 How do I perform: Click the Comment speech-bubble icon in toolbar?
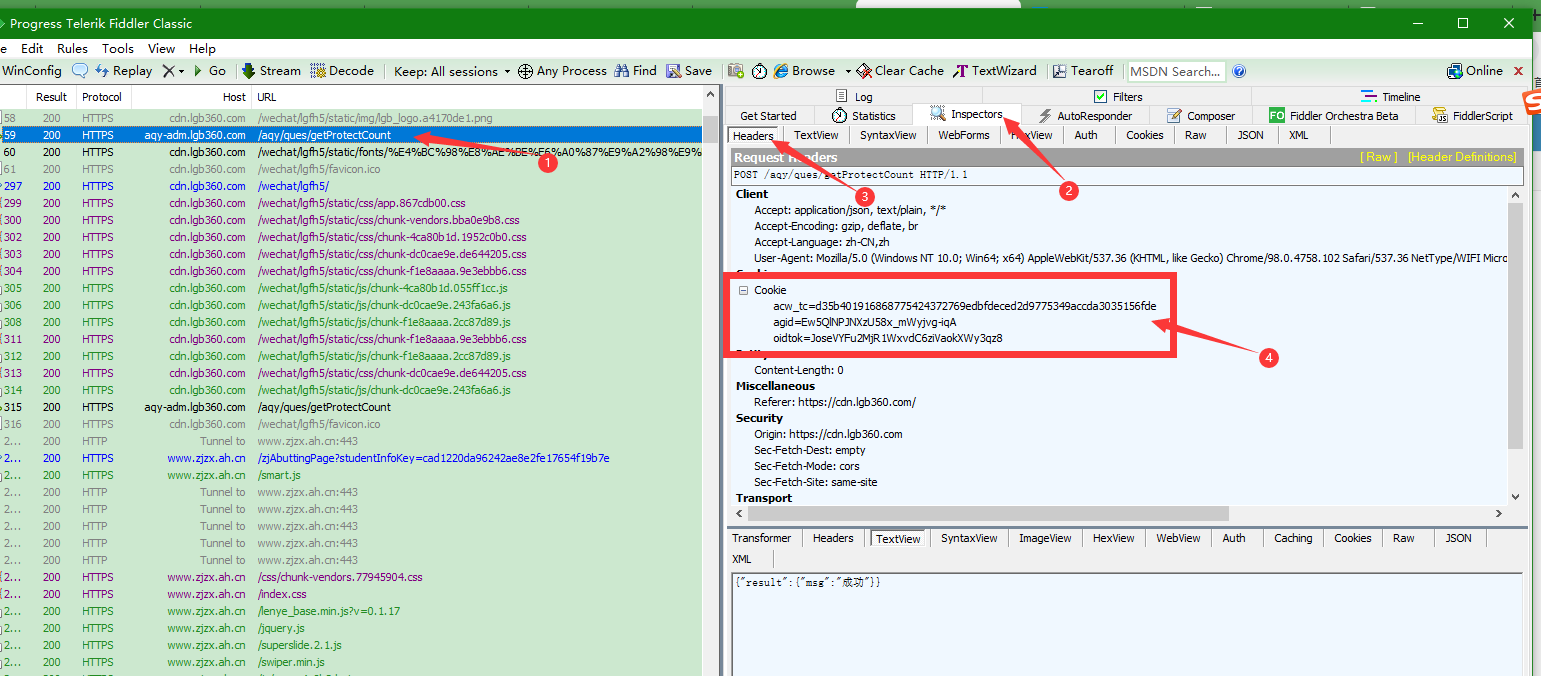(80, 71)
